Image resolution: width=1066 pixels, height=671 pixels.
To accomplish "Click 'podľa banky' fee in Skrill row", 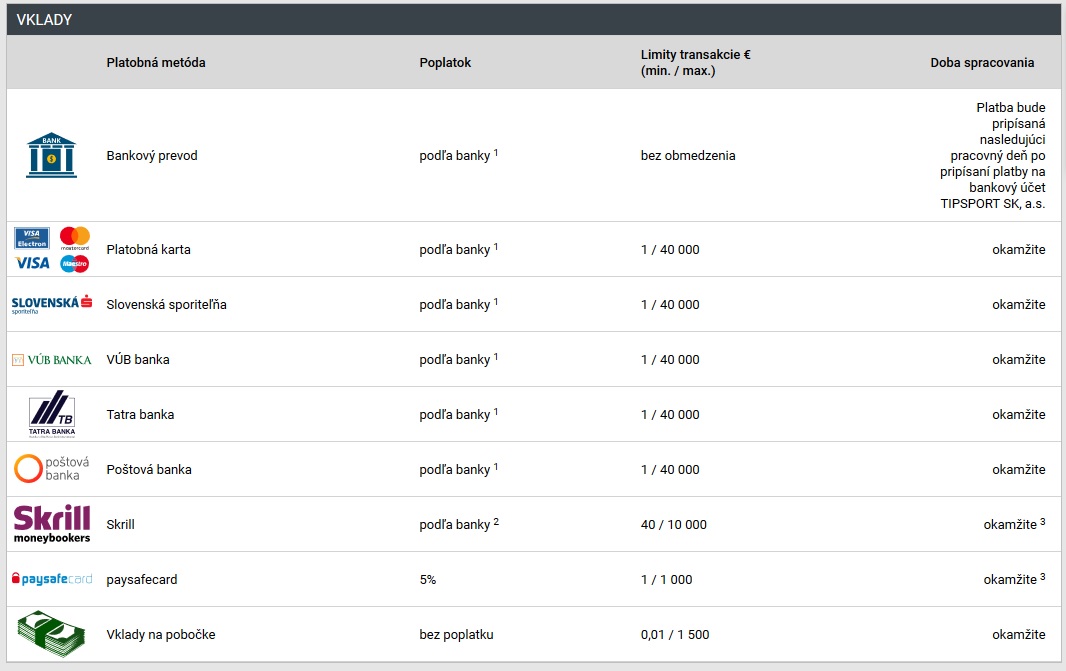I will 459,525.
